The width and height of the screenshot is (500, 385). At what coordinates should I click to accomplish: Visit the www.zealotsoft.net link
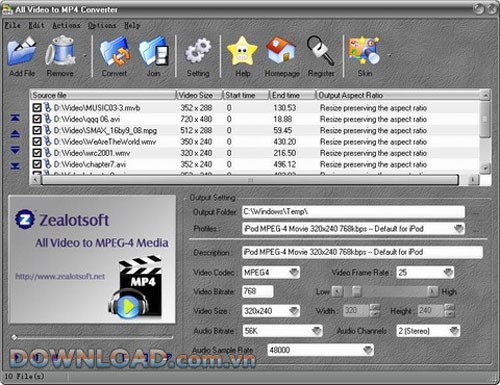60,276
